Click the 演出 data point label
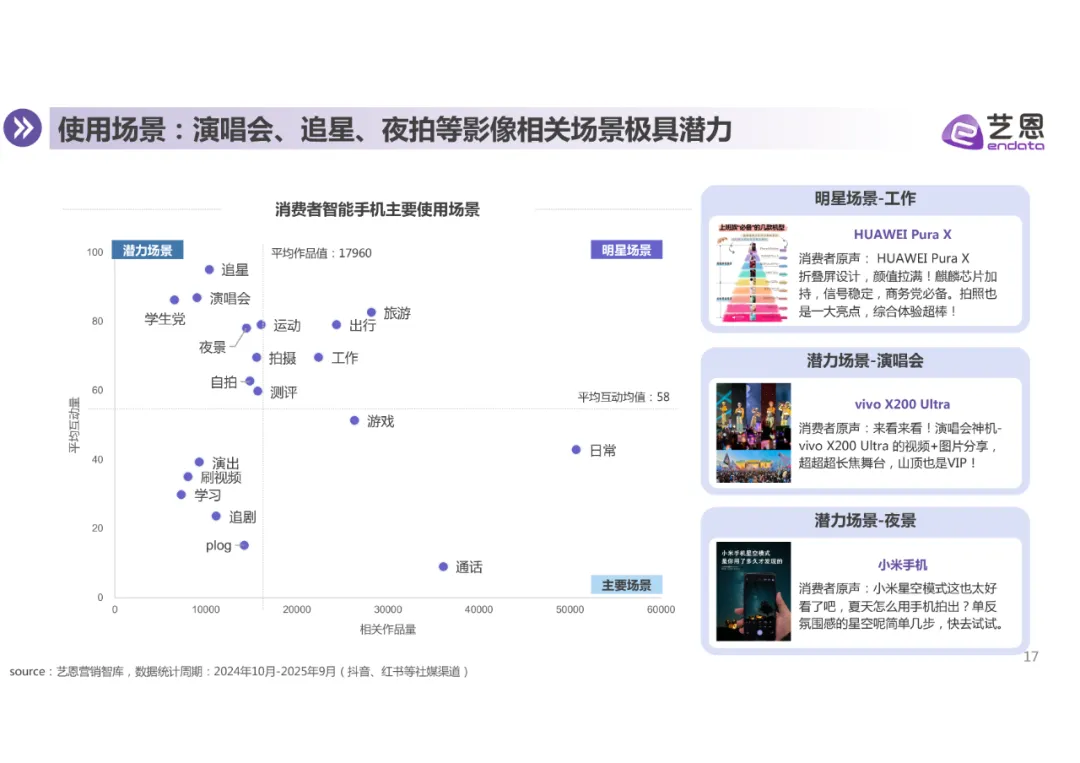This screenshot has height=763, width=1080. pos(226,463)
